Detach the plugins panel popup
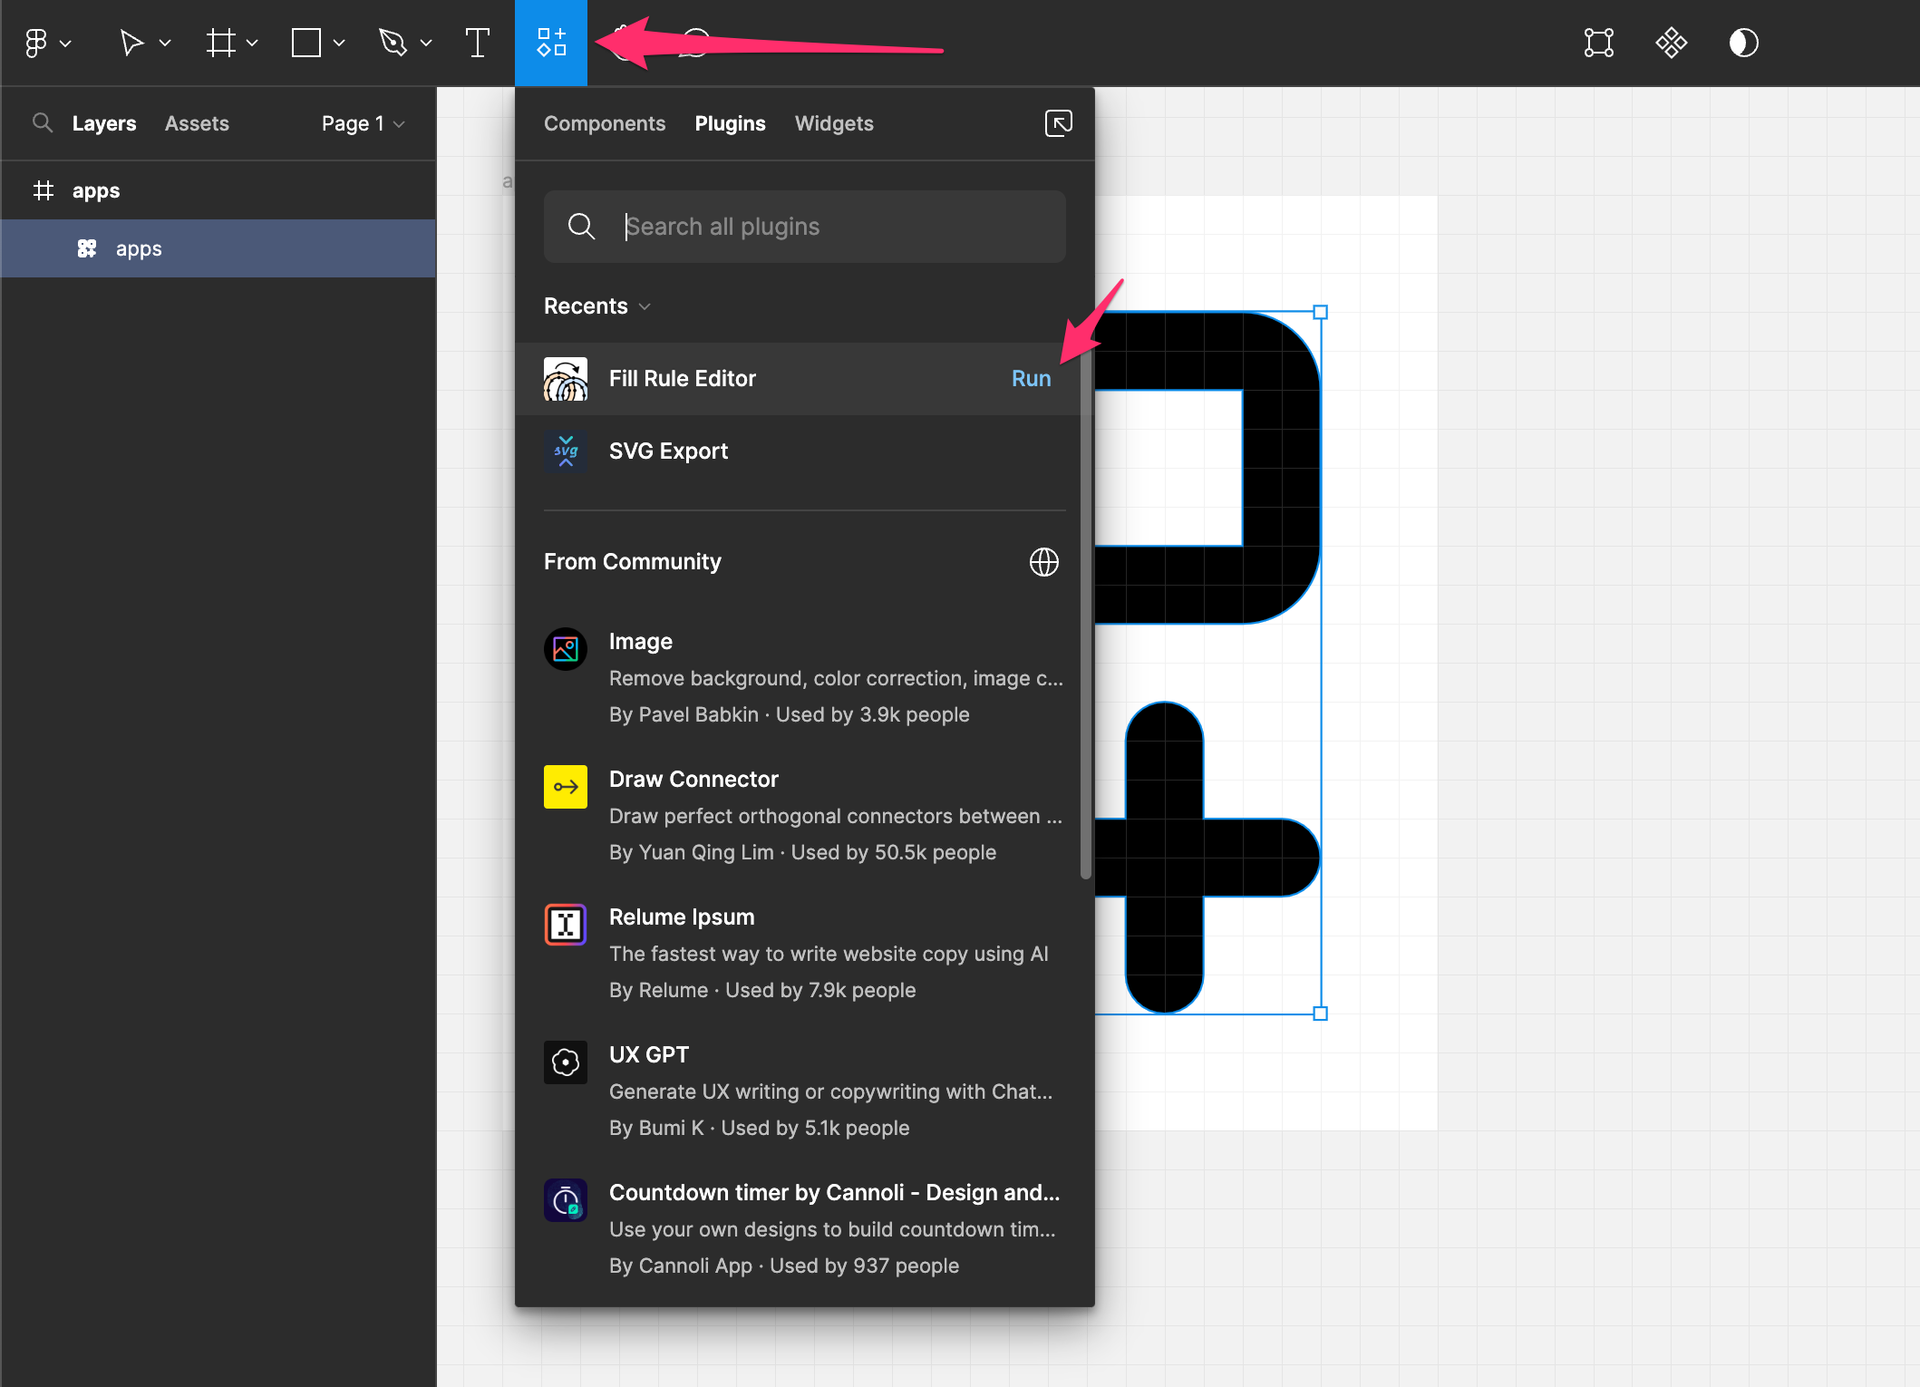The height and width of the screenshot is (1387, 1920). (1058, 123)
